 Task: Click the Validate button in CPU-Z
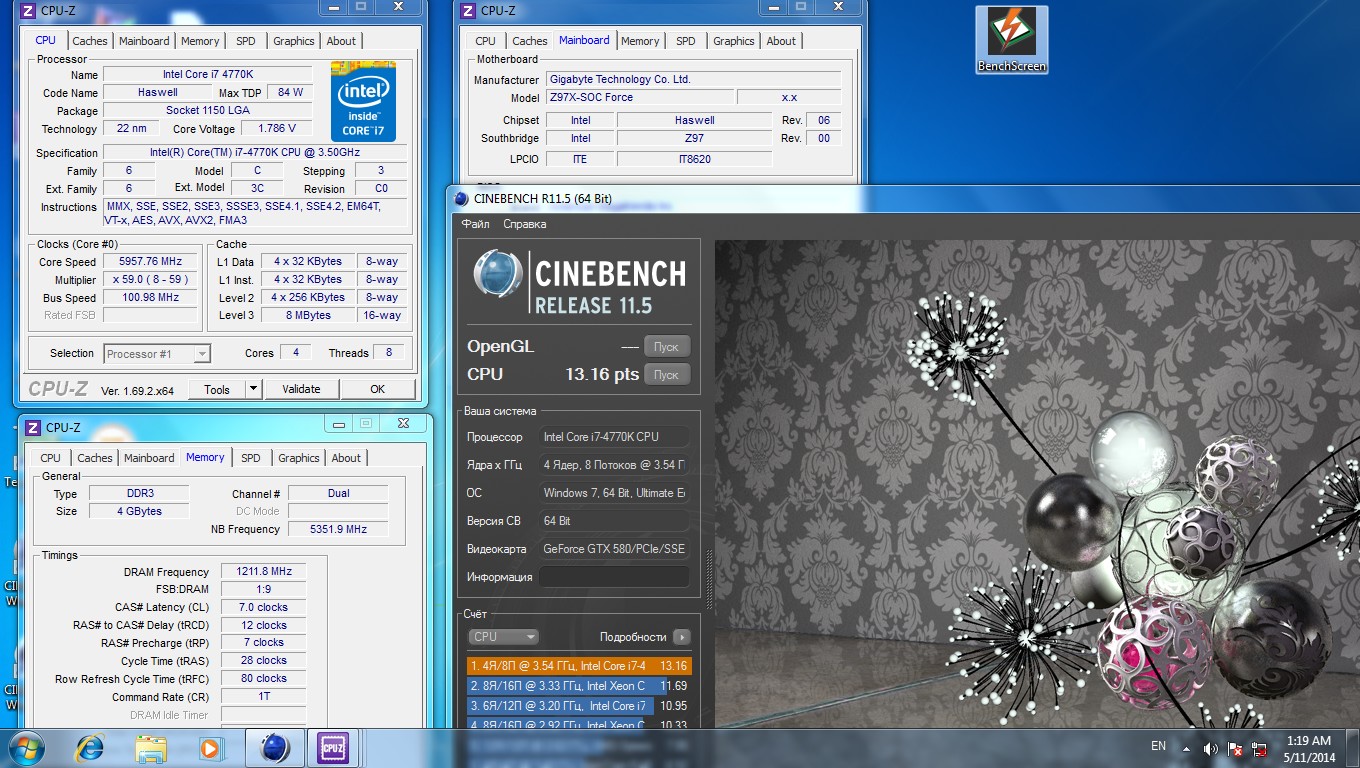click(x=301, y=389)
